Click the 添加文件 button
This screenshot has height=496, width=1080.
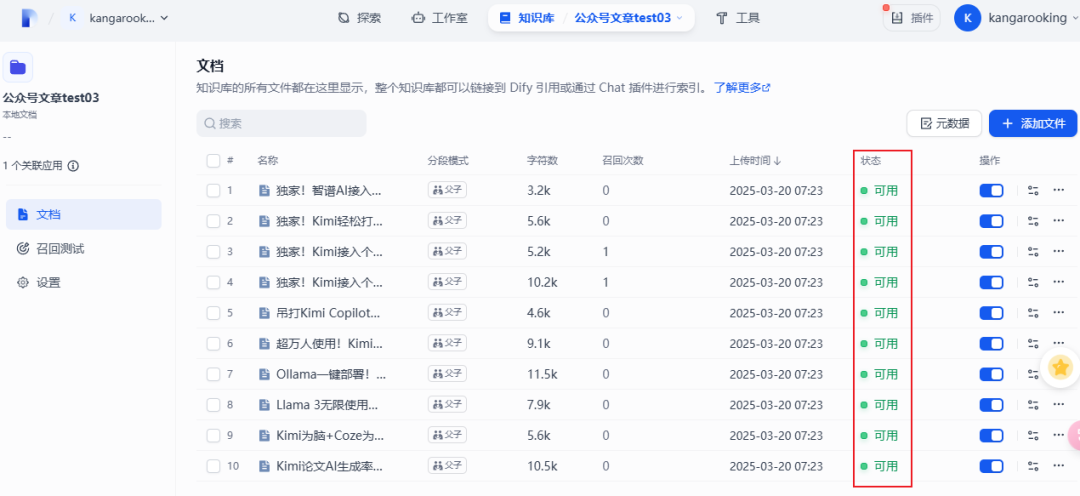[1033, 123]
